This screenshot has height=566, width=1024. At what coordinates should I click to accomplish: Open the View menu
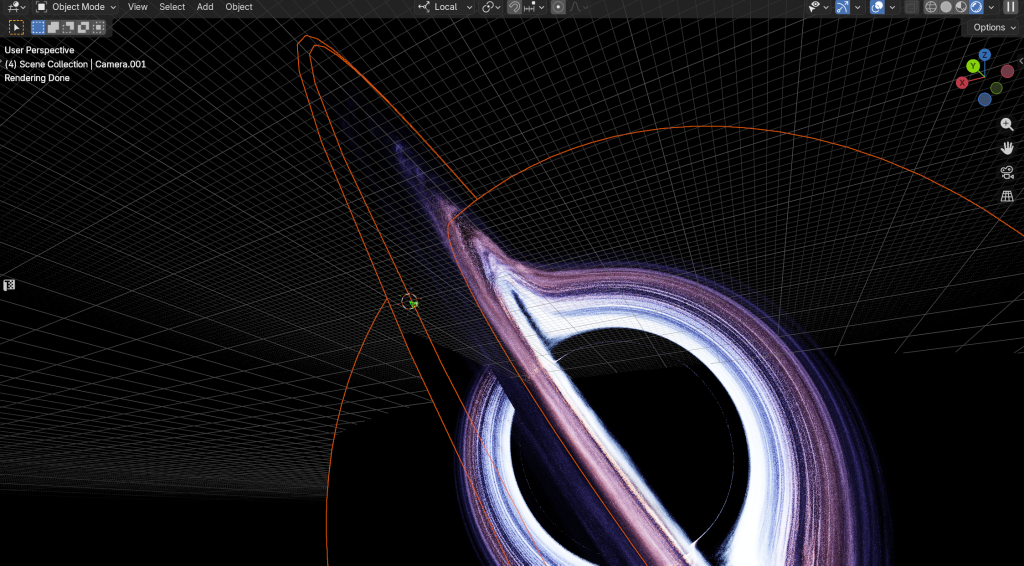pyautogui.click(x=137, y=7)
